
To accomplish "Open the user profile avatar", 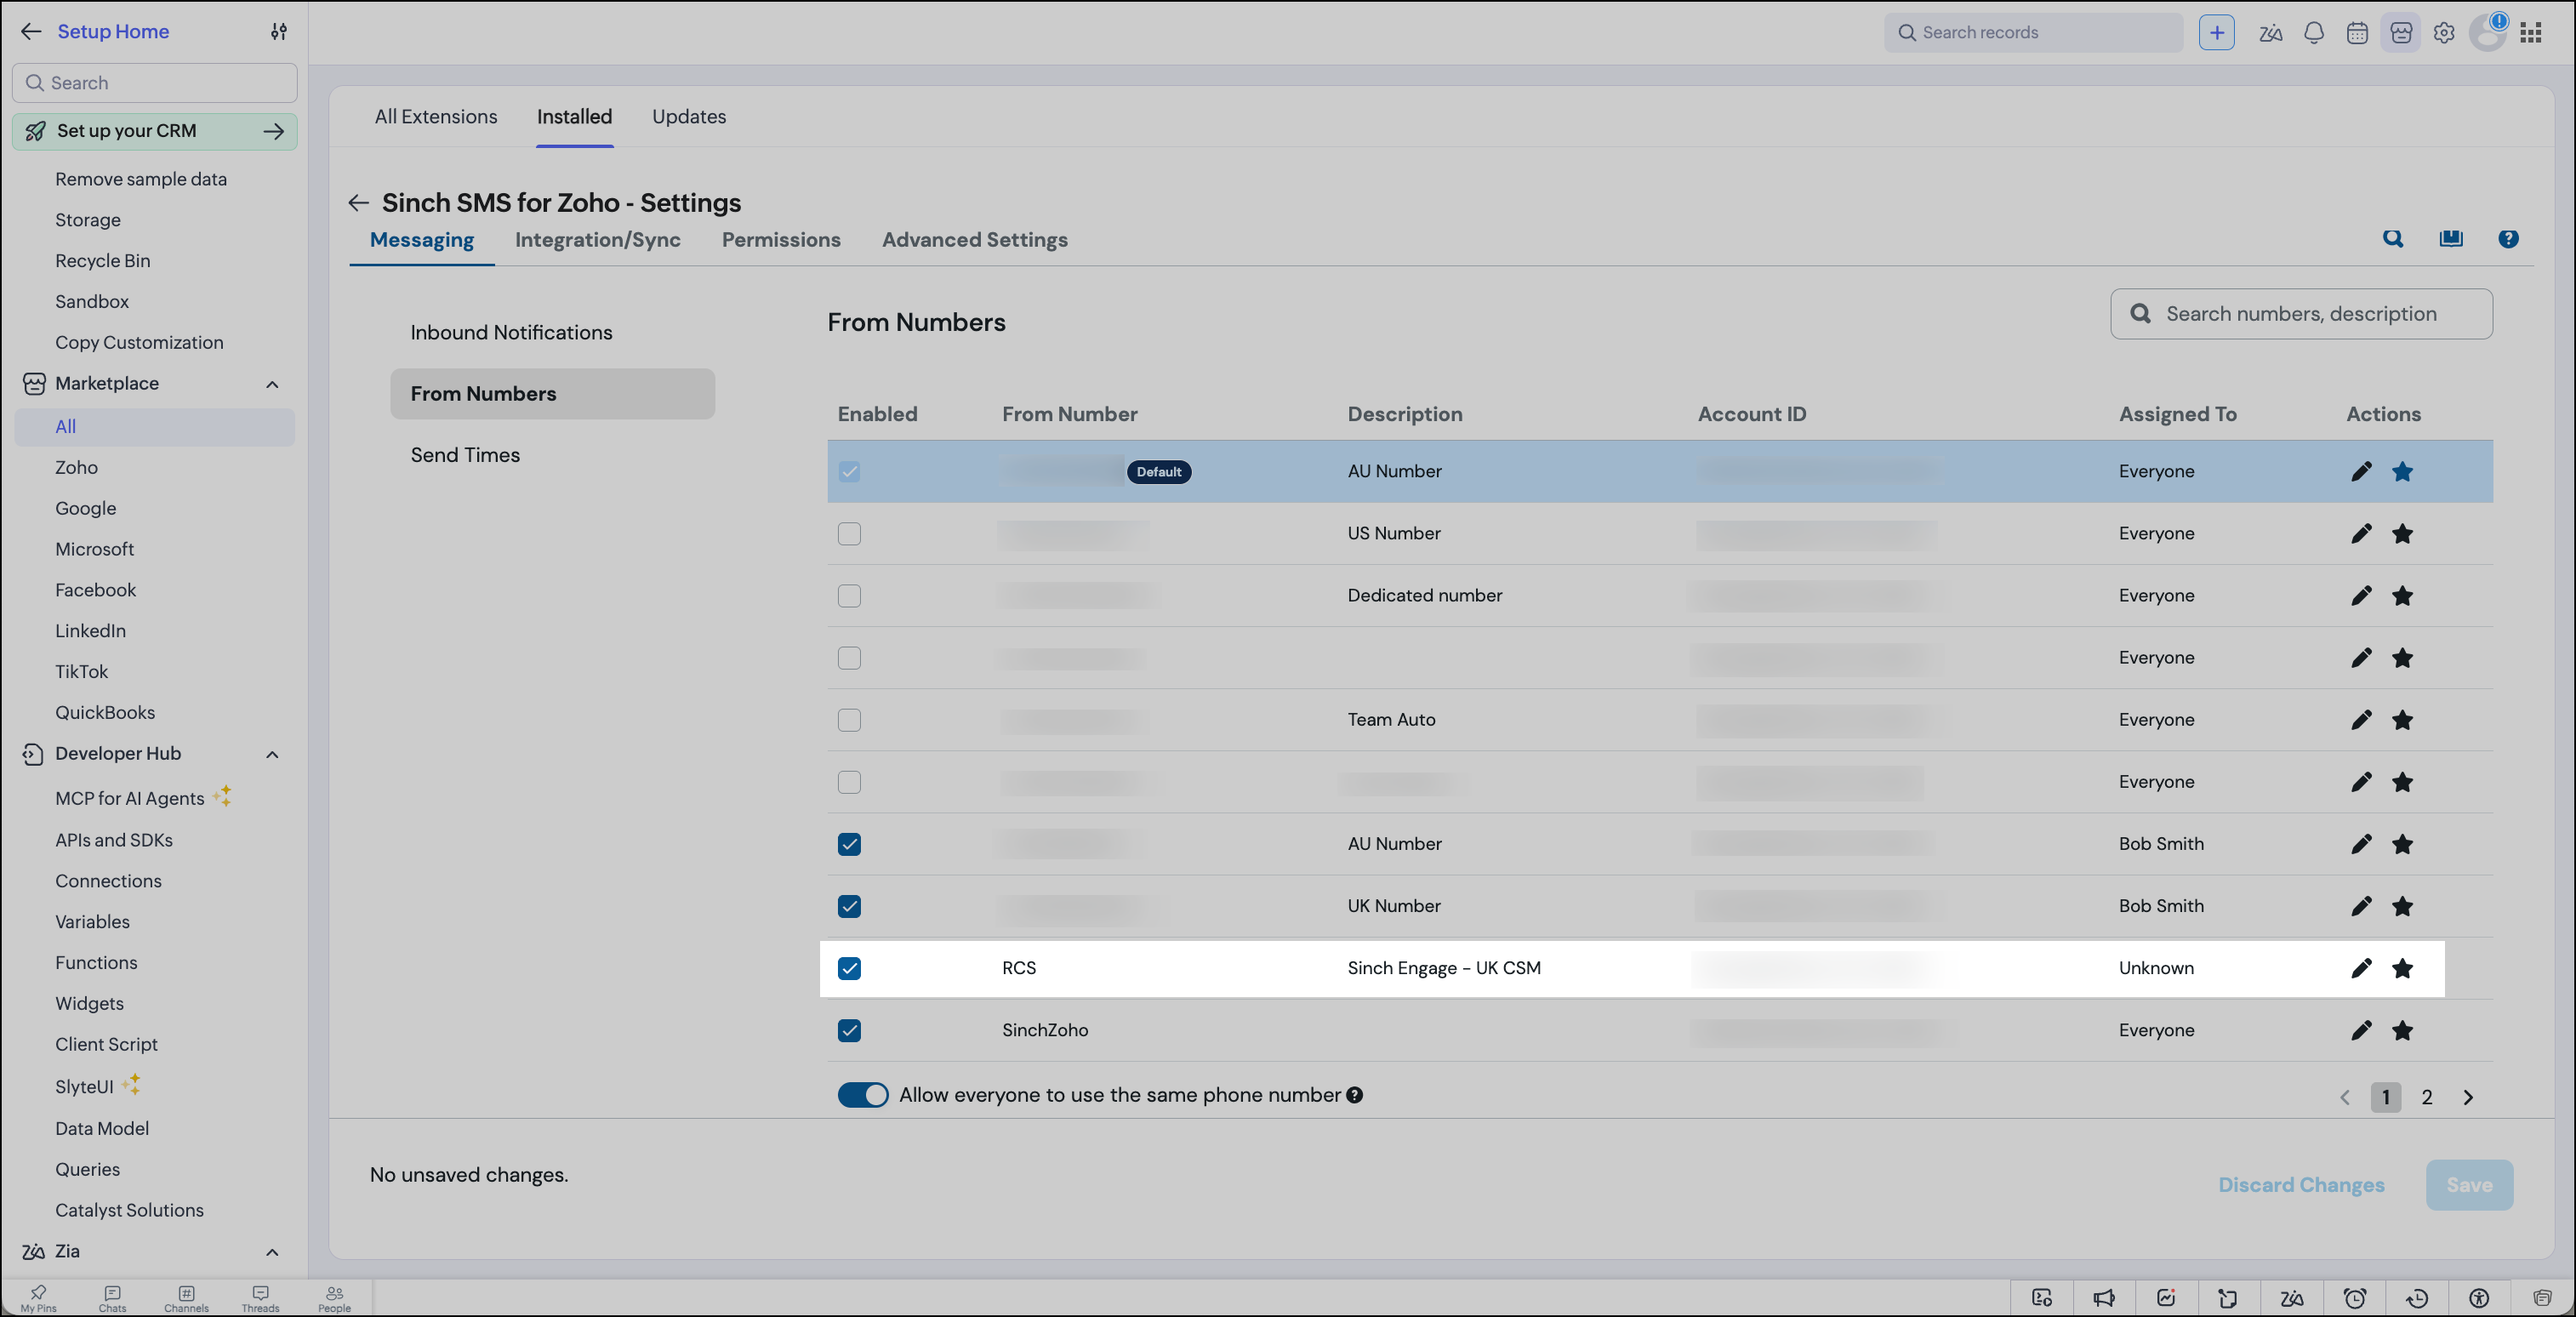I will pos(2487,33).
